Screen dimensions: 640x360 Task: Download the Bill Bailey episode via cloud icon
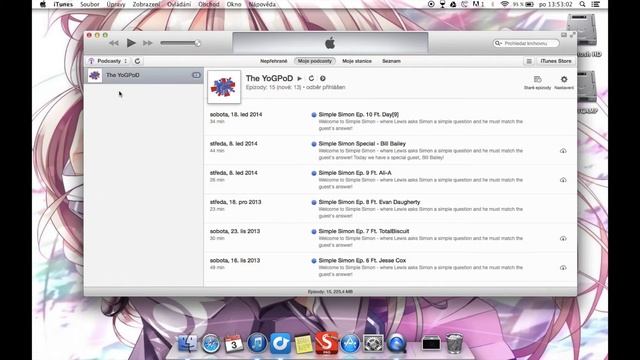(x=563, y=151)
